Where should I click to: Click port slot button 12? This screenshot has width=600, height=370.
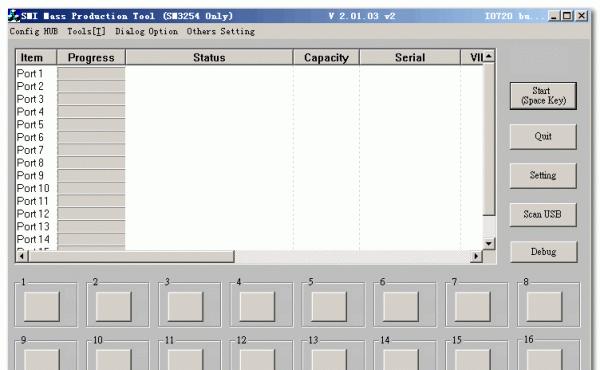257,360
